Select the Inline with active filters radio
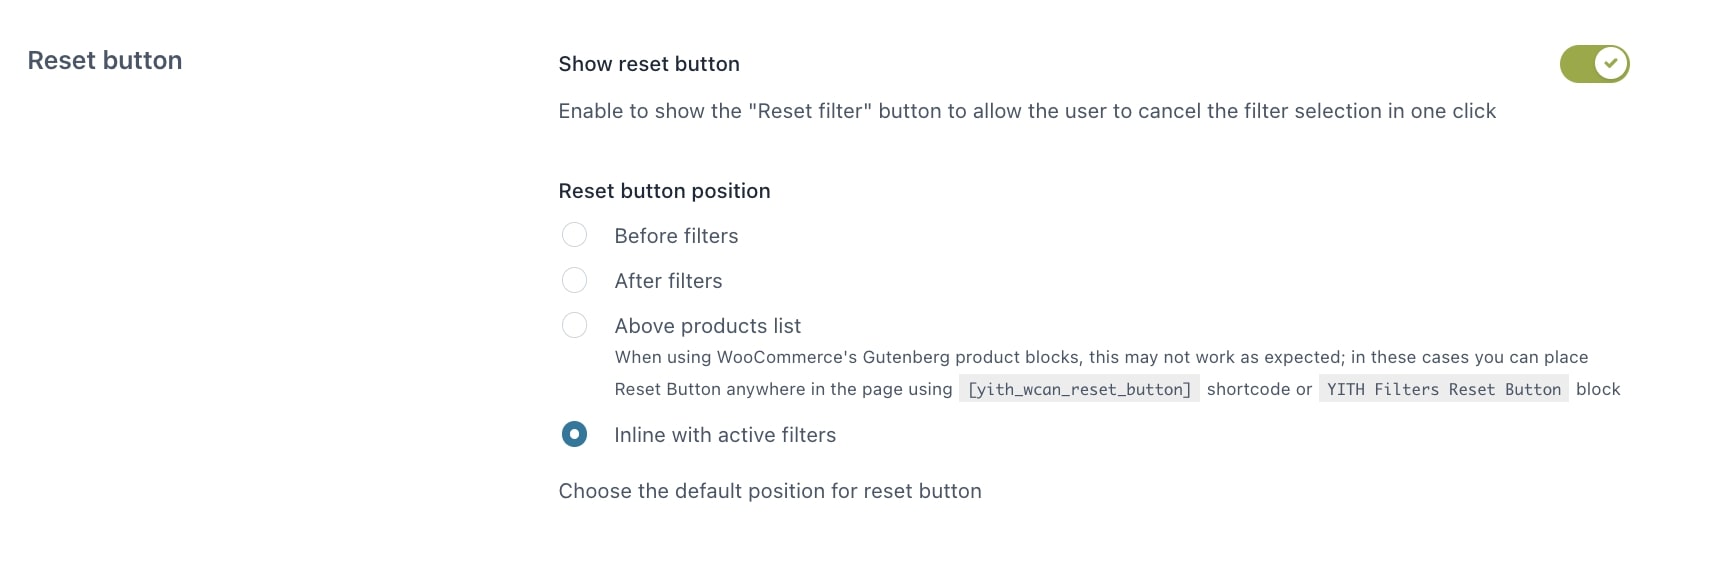The height and width of the screenshot is (582, 1736). click(x=574, y=434)
